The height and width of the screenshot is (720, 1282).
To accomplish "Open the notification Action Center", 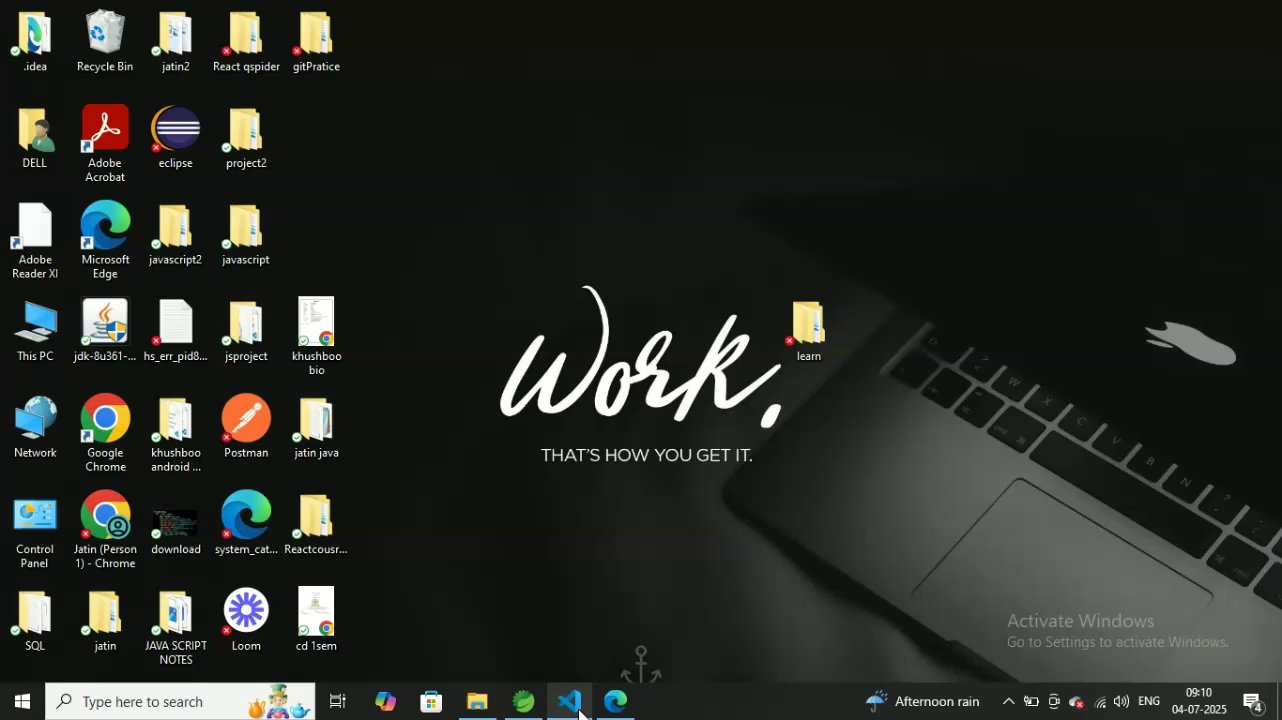I will [x=1253, y=702].
